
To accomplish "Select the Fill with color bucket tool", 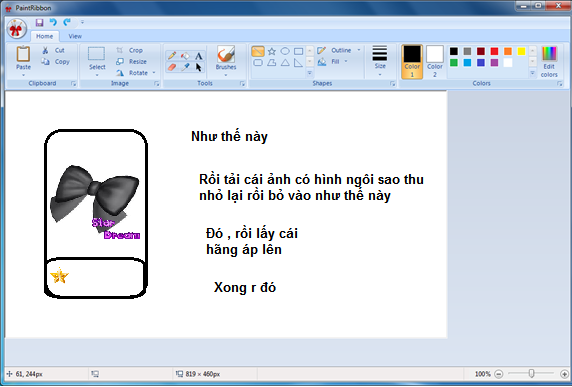I will click(x=185, y=55).
